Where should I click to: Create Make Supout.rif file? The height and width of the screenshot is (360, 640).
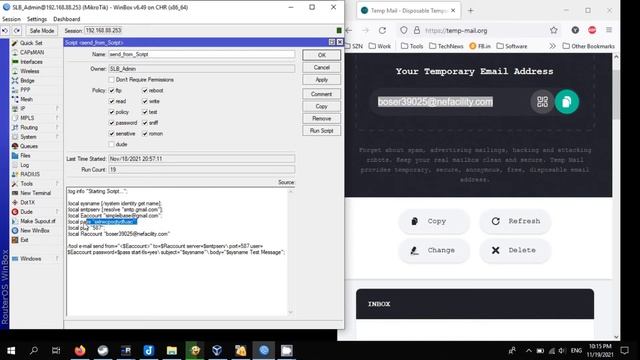tap(37, 221)
